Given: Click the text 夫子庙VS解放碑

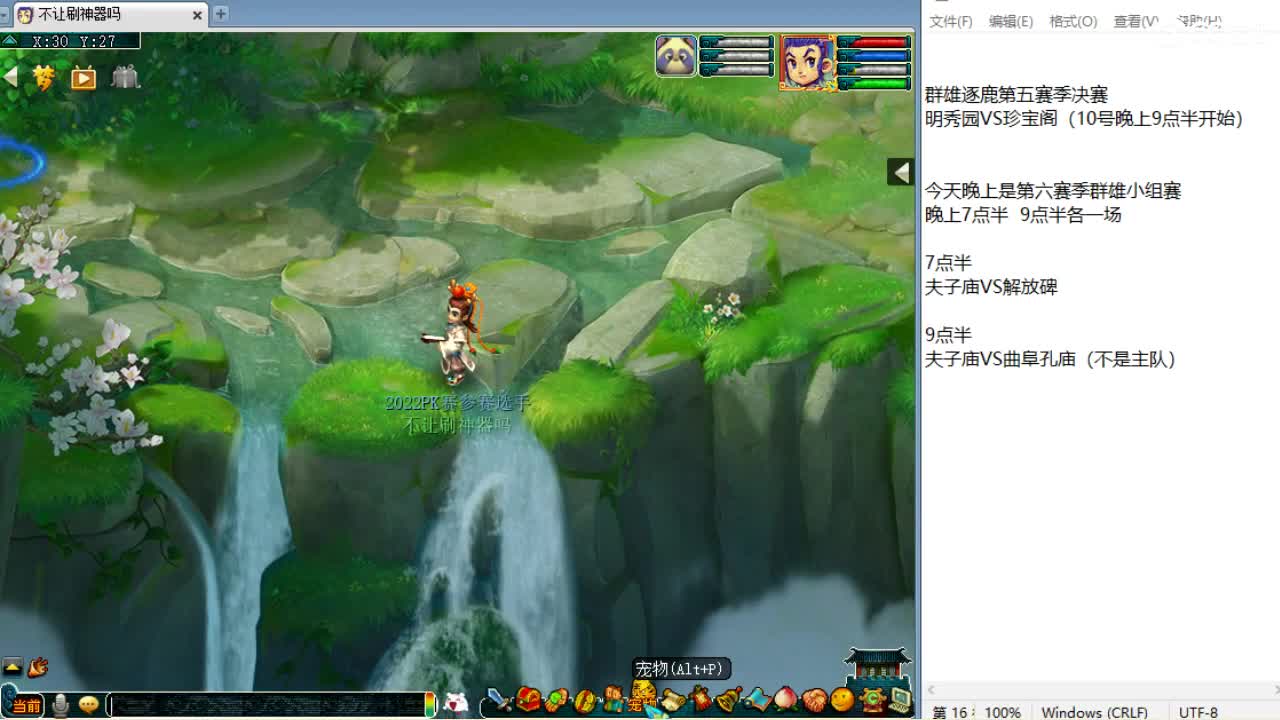Looking at the screenshot, I should [991, 286].
